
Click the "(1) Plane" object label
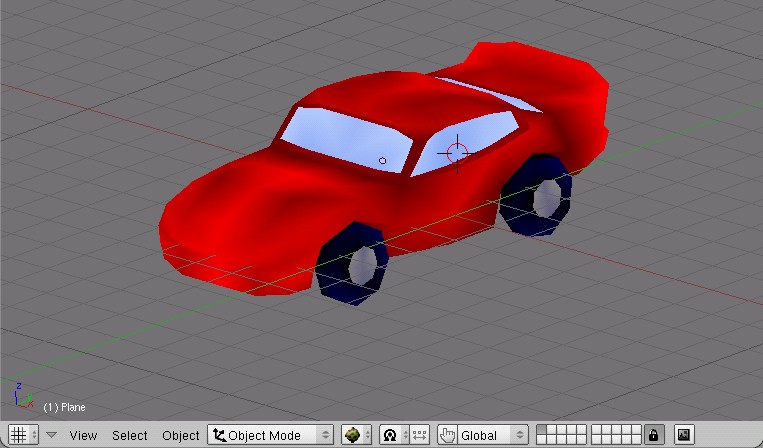(64, 407)
